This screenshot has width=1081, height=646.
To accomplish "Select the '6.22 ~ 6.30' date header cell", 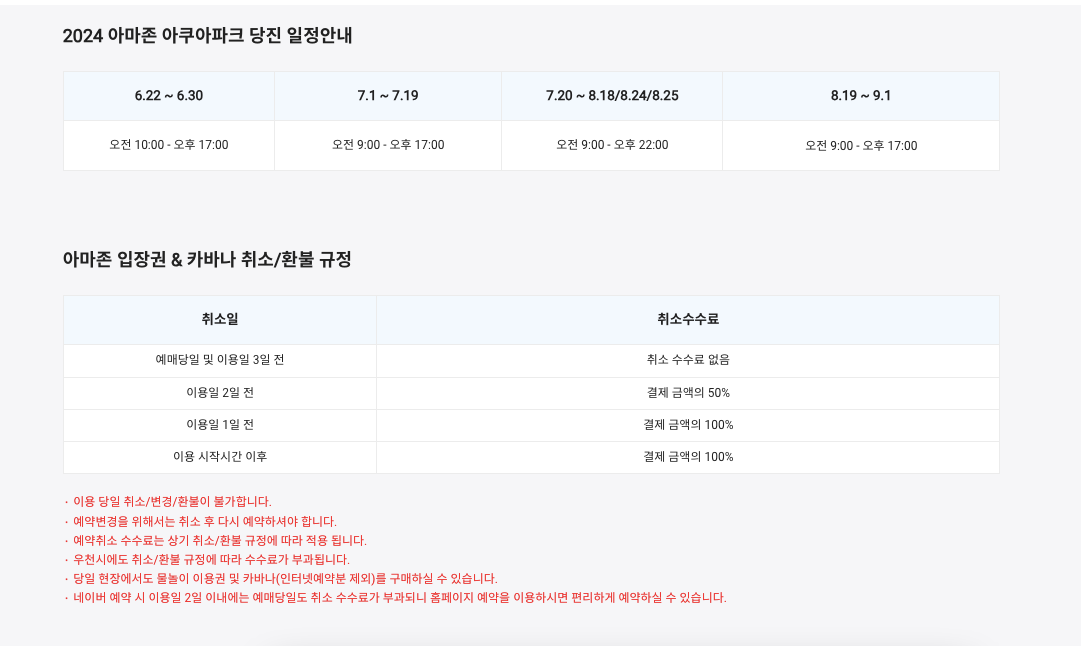I will pos(169,96).
